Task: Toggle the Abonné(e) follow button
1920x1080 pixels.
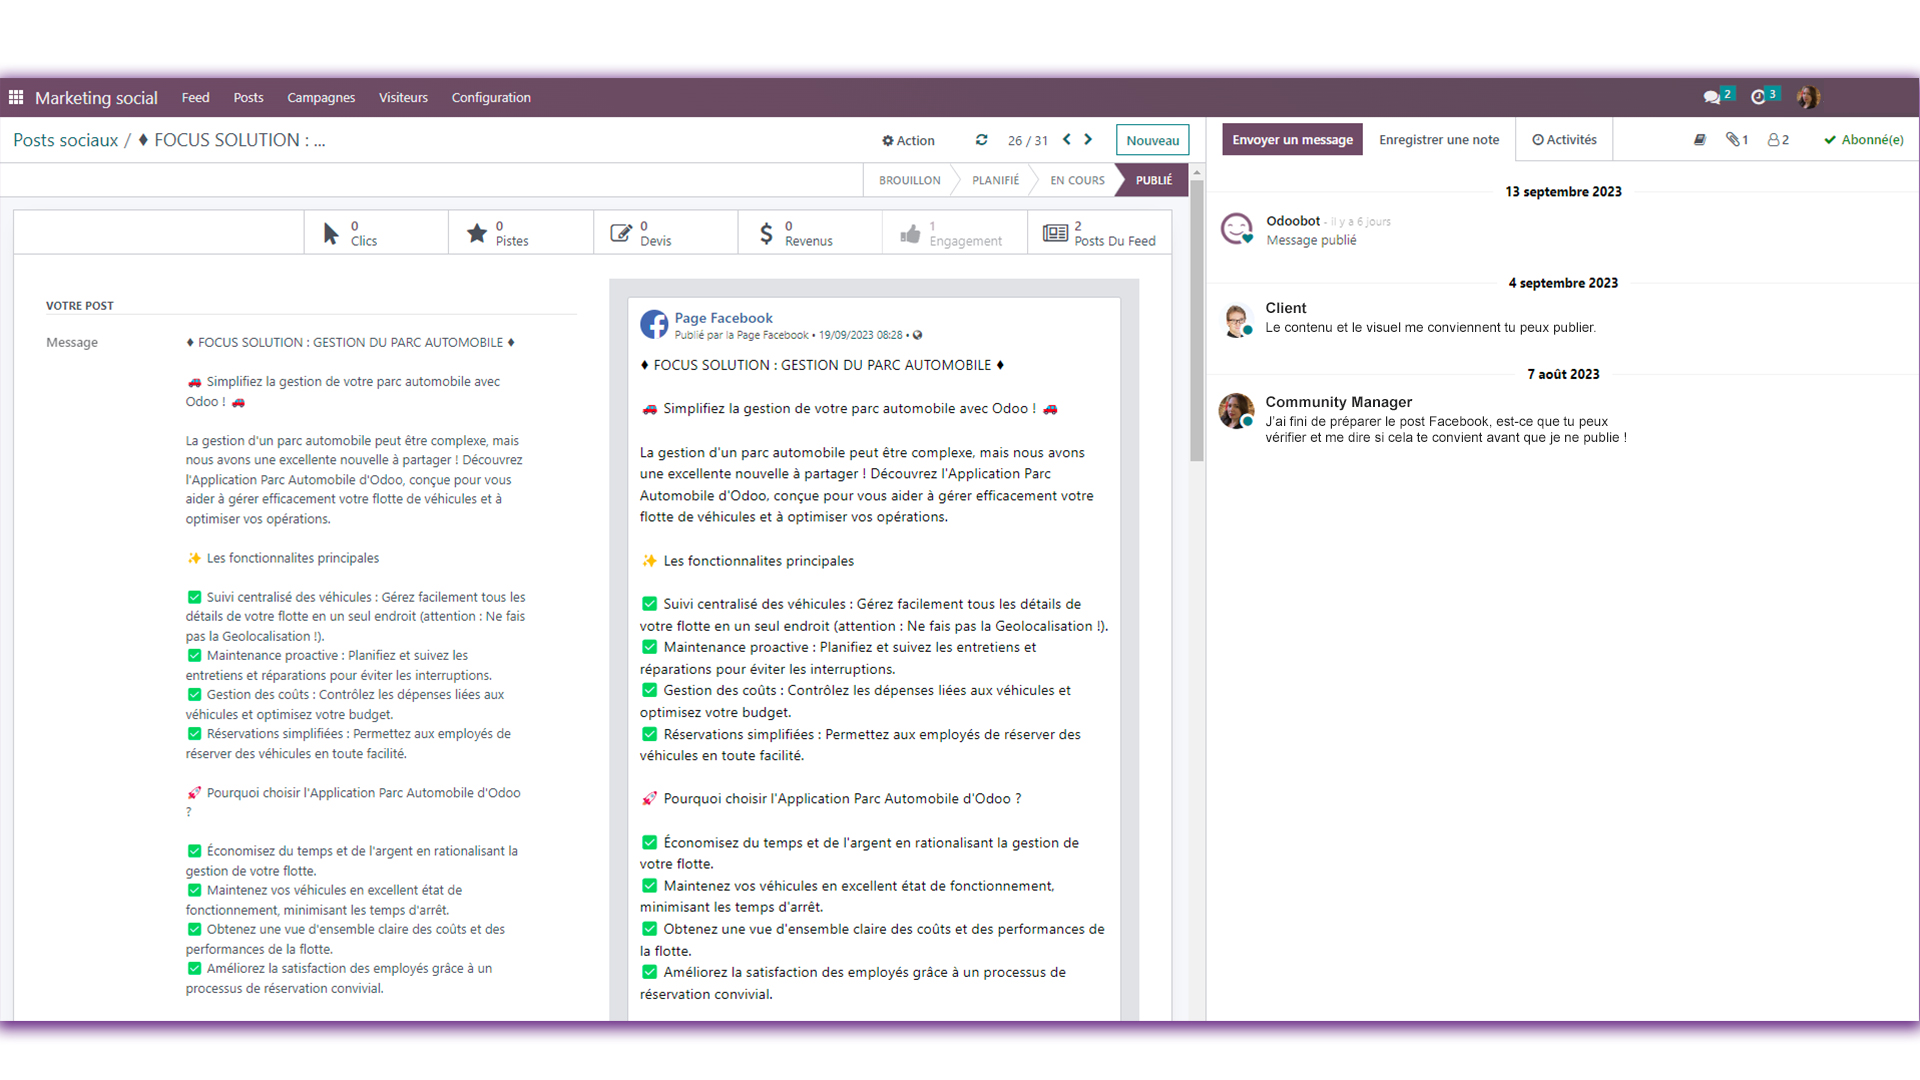Action: (x=1863, y=140)
